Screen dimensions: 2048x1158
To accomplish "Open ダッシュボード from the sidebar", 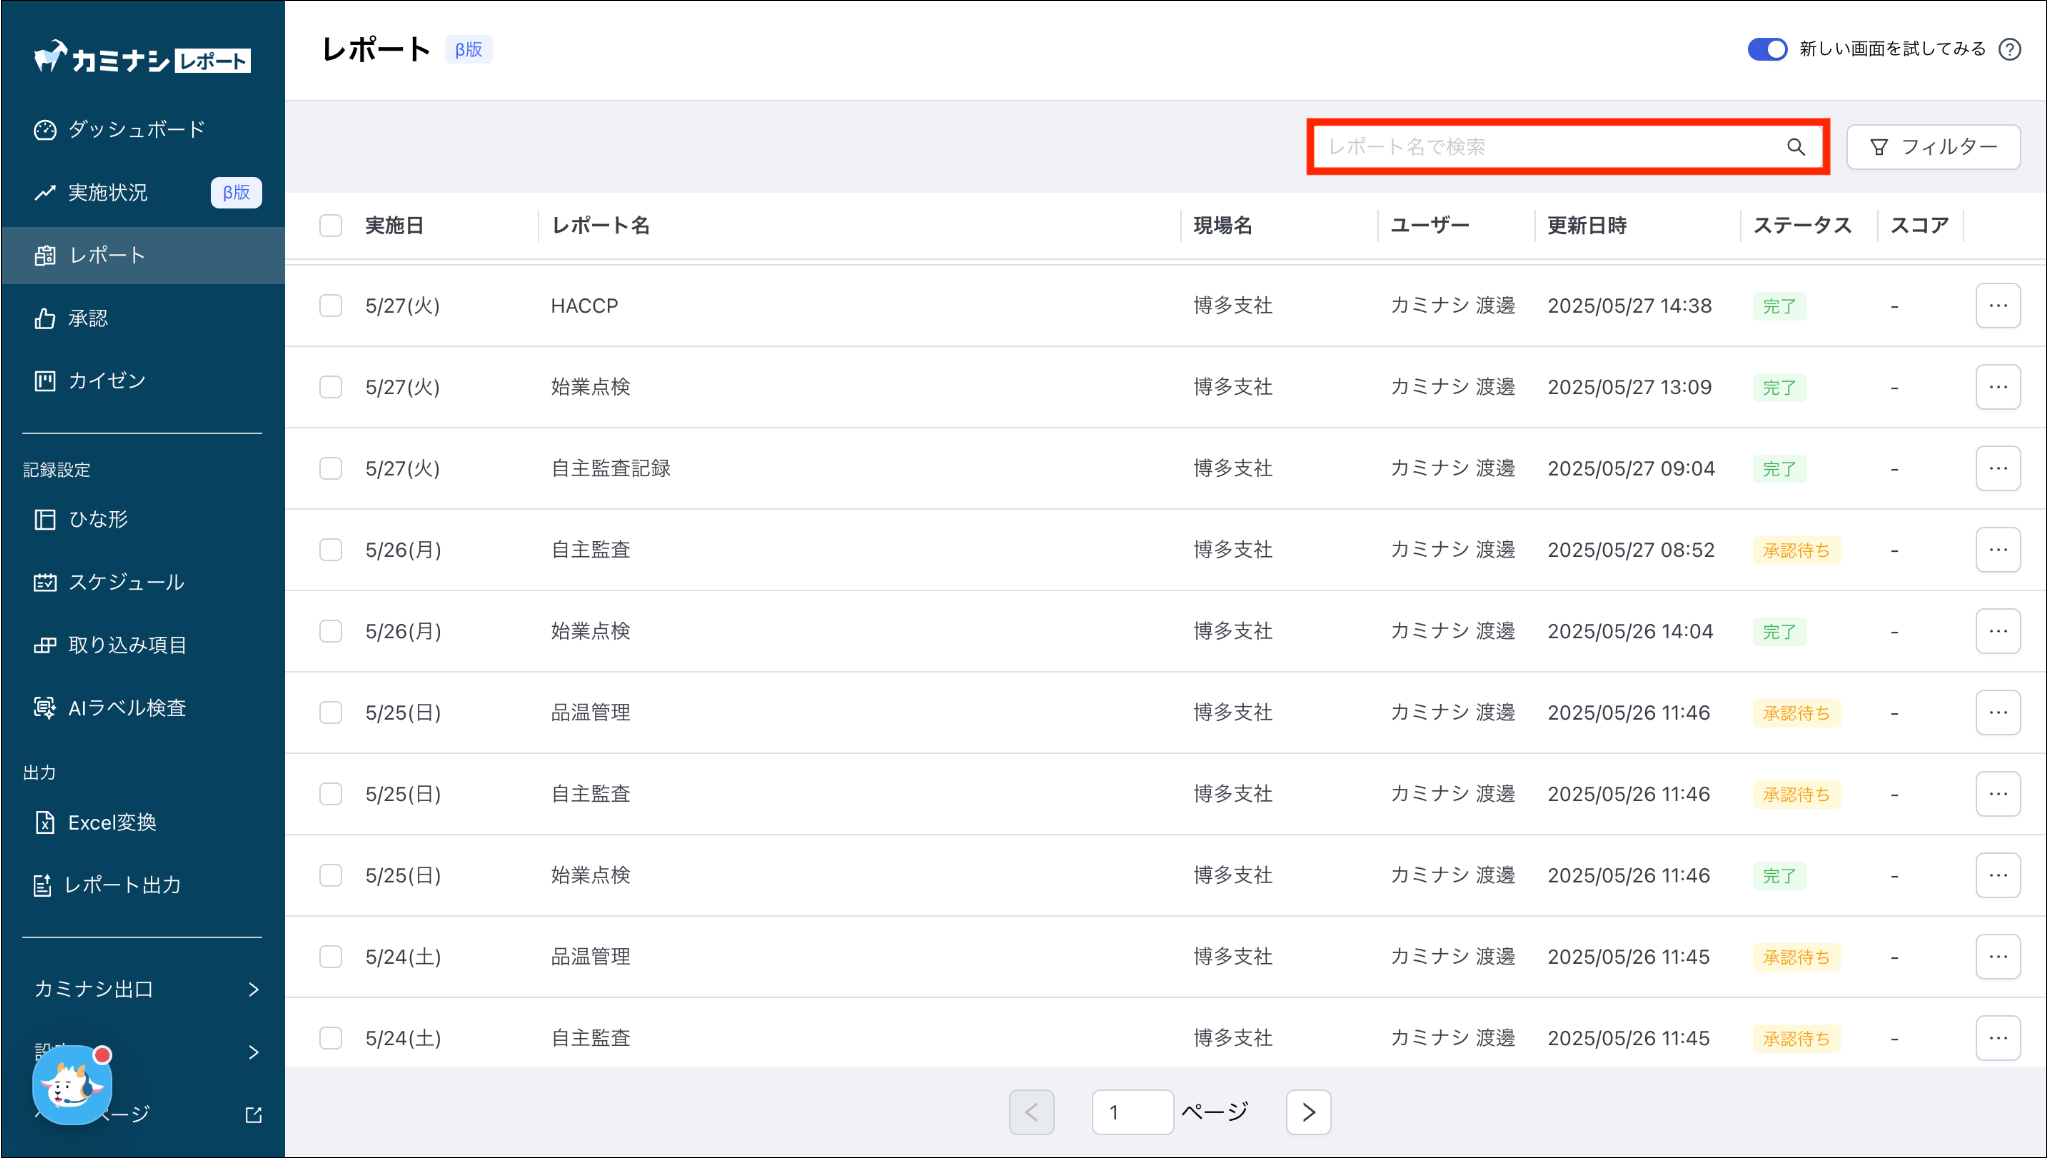I will pos(136,130).
